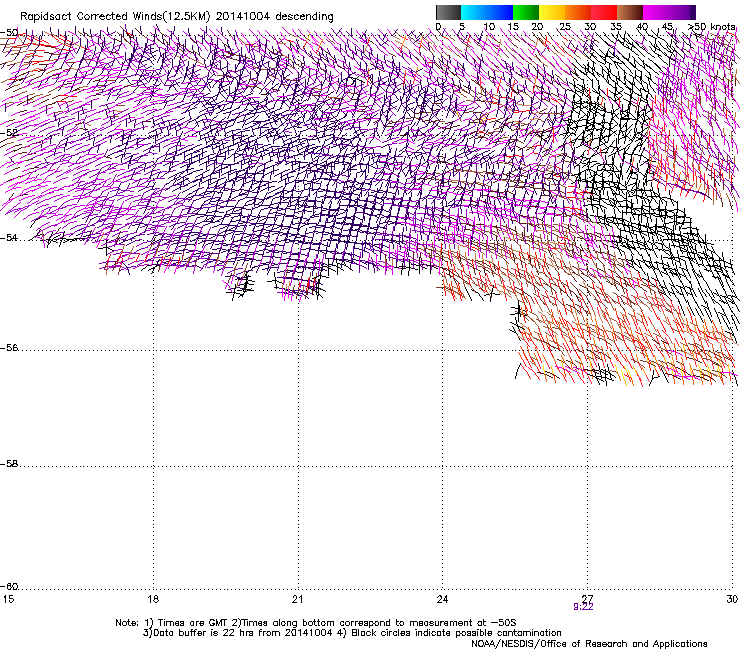Click the legend label '35'
Image resolution: width=740 pixels, height=650 pixels.
tap(616, 27)
